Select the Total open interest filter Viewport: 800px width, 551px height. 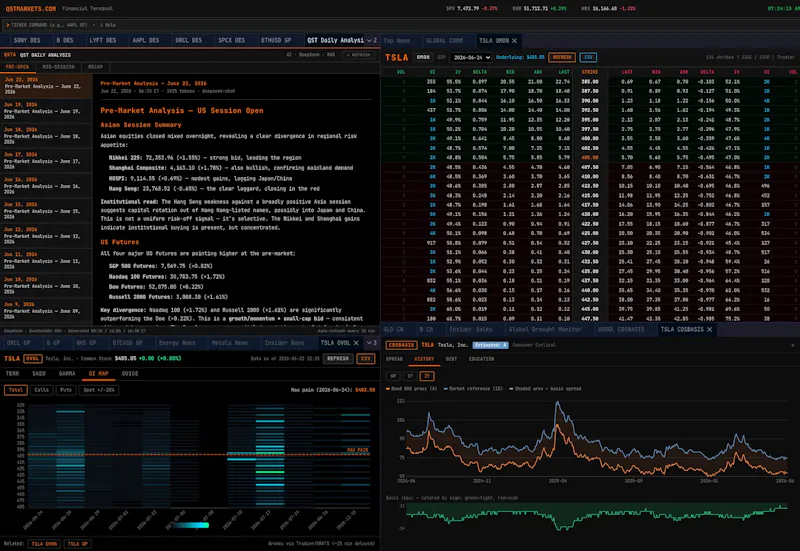point(16,390)
